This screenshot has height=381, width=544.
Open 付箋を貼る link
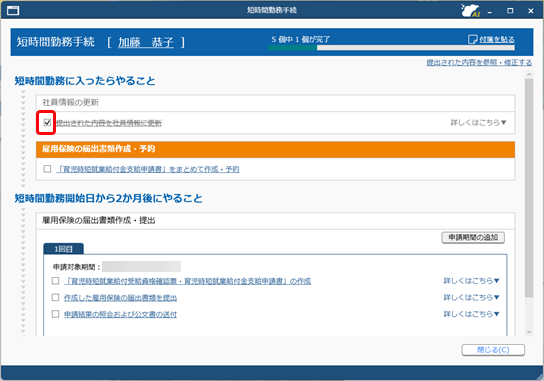(x=496, y=40)
